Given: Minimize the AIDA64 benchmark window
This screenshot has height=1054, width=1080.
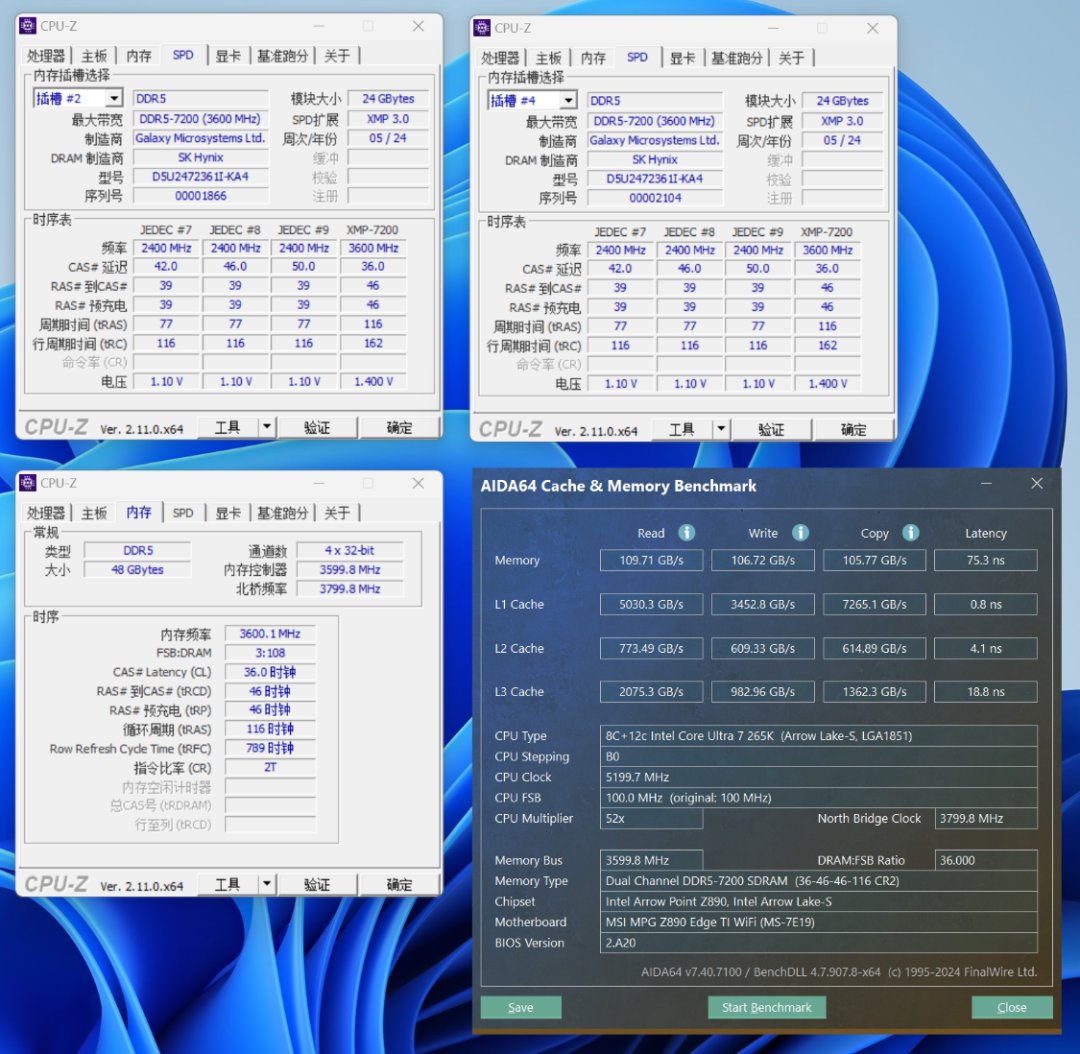Looking at the screenshot, I should tap(986, 484).
